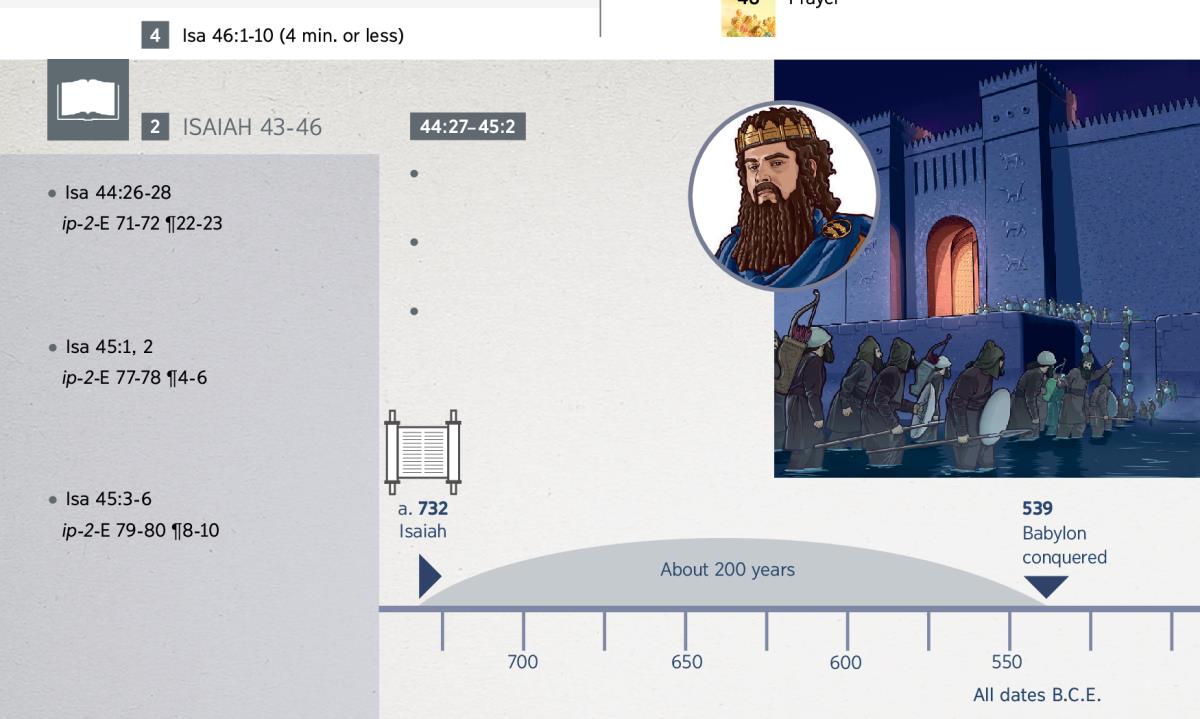Click the open book icon
The height and width of the screenshot is (719, 1200).
tap(88, 100)
